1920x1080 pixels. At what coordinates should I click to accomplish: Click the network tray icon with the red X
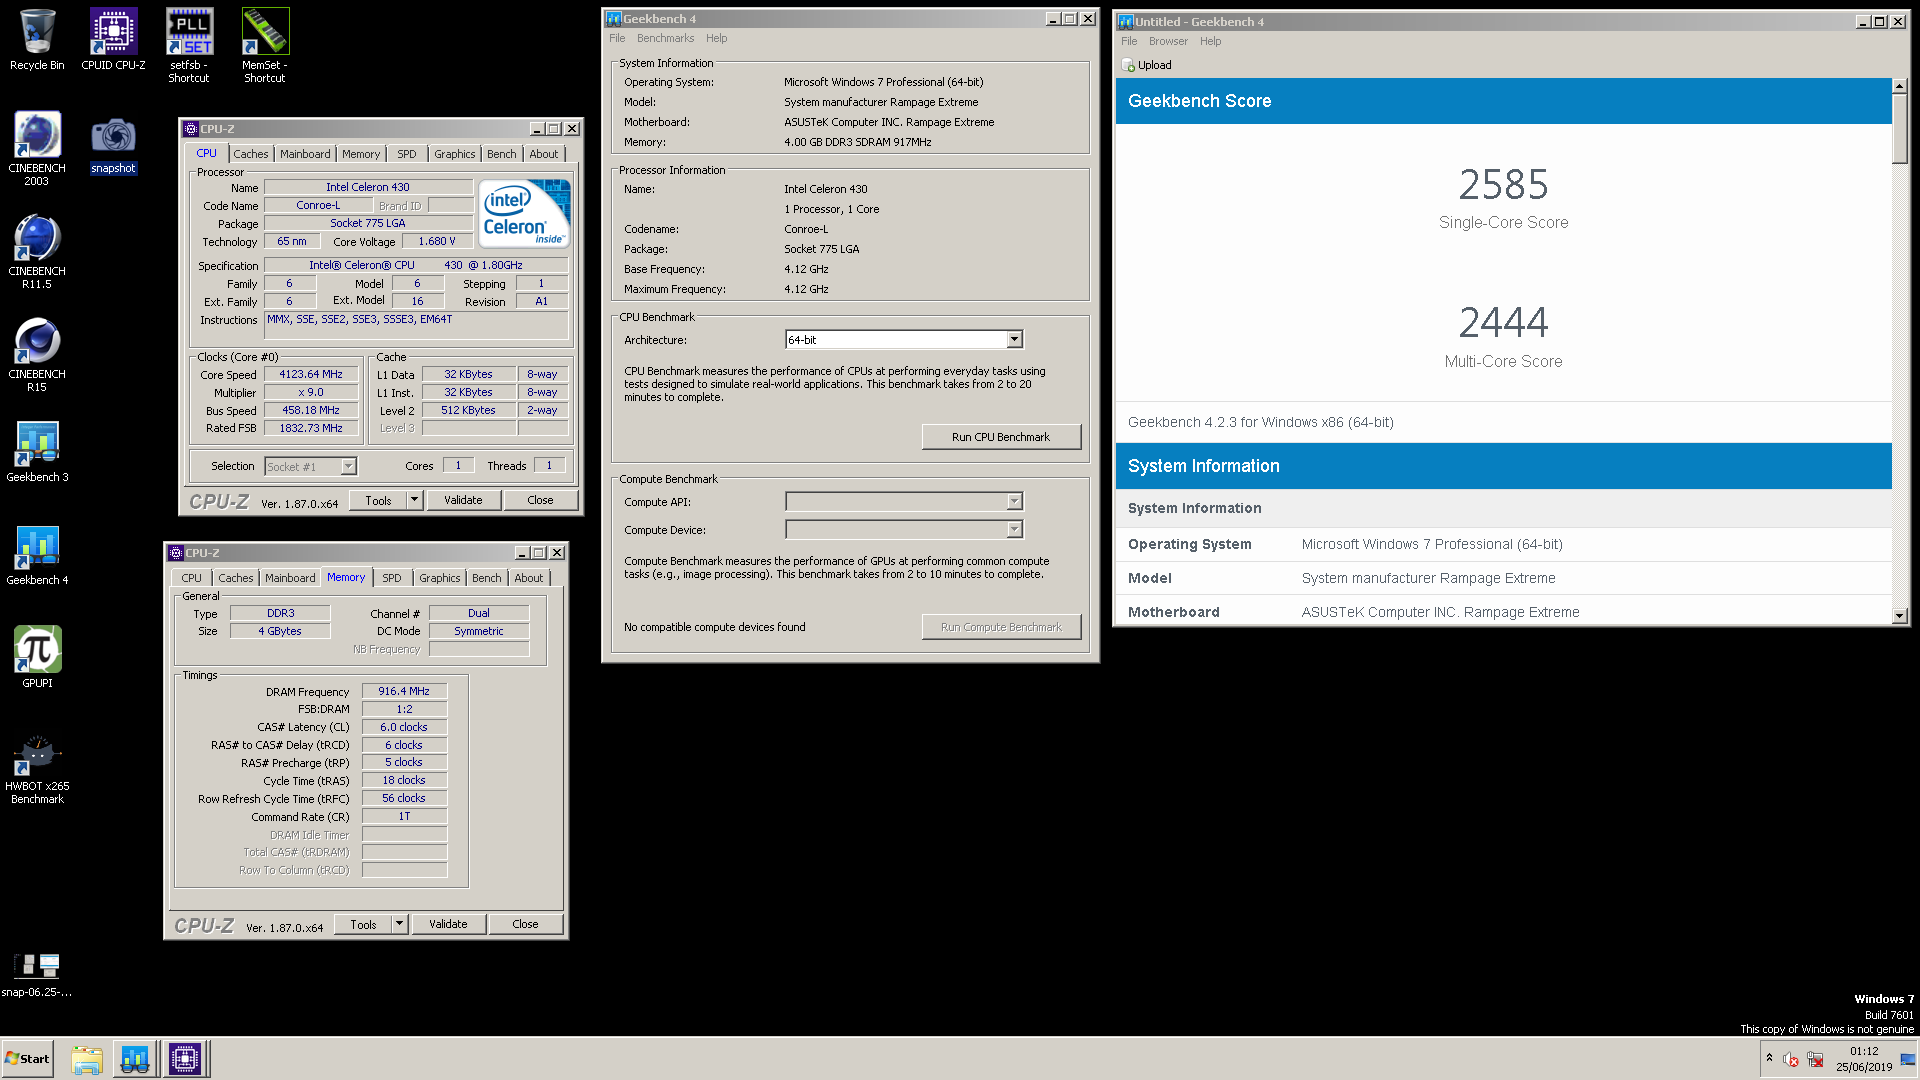pos(1815,1059)
